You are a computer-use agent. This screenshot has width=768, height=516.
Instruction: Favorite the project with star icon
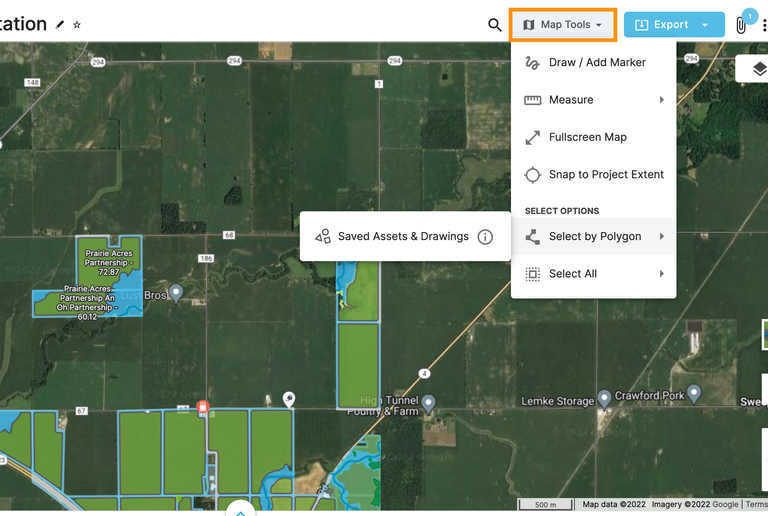pos(77,24)
